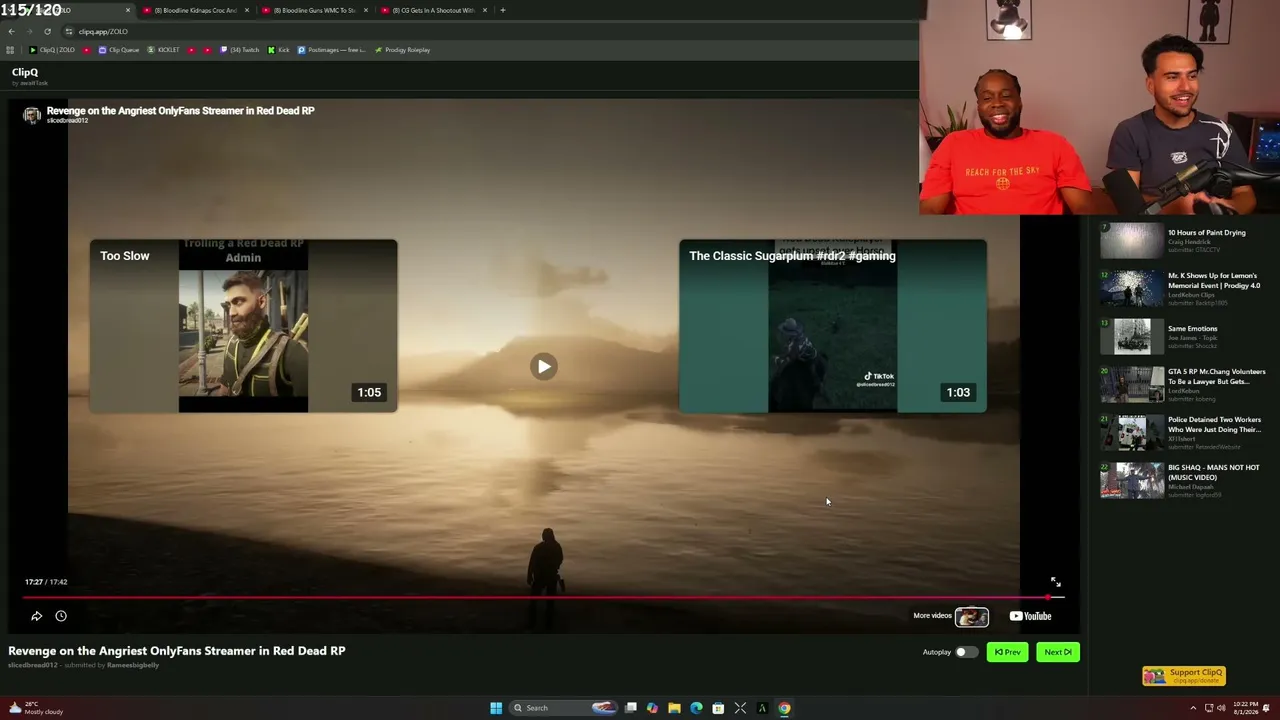Select 'BIG SHAQ - MANS NOT HOT' clip

(1184, 481)
